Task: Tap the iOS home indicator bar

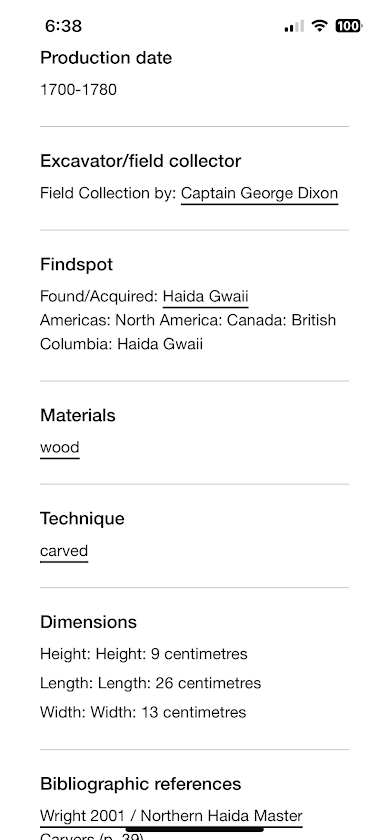Action: point(194,829)
